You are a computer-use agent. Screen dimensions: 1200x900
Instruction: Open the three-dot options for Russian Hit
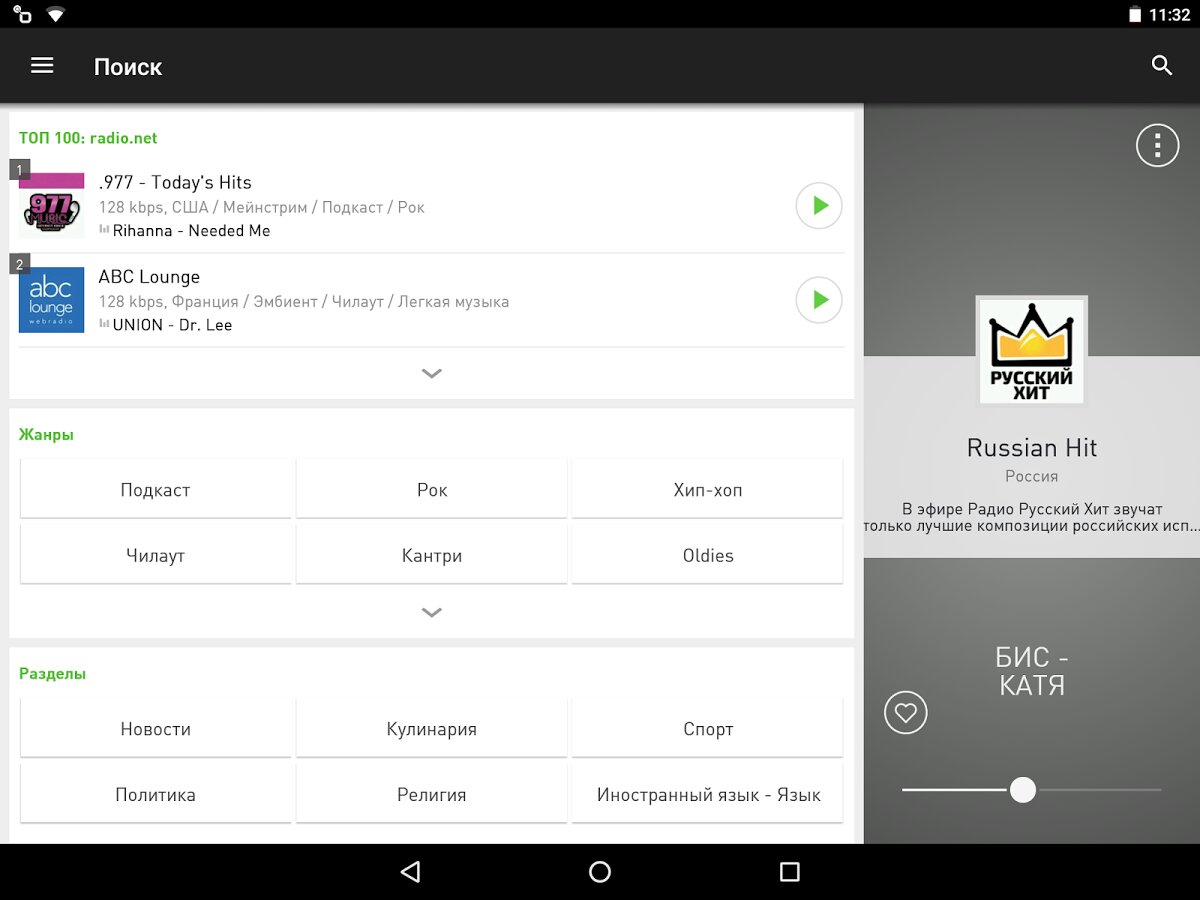[1157, 146]
